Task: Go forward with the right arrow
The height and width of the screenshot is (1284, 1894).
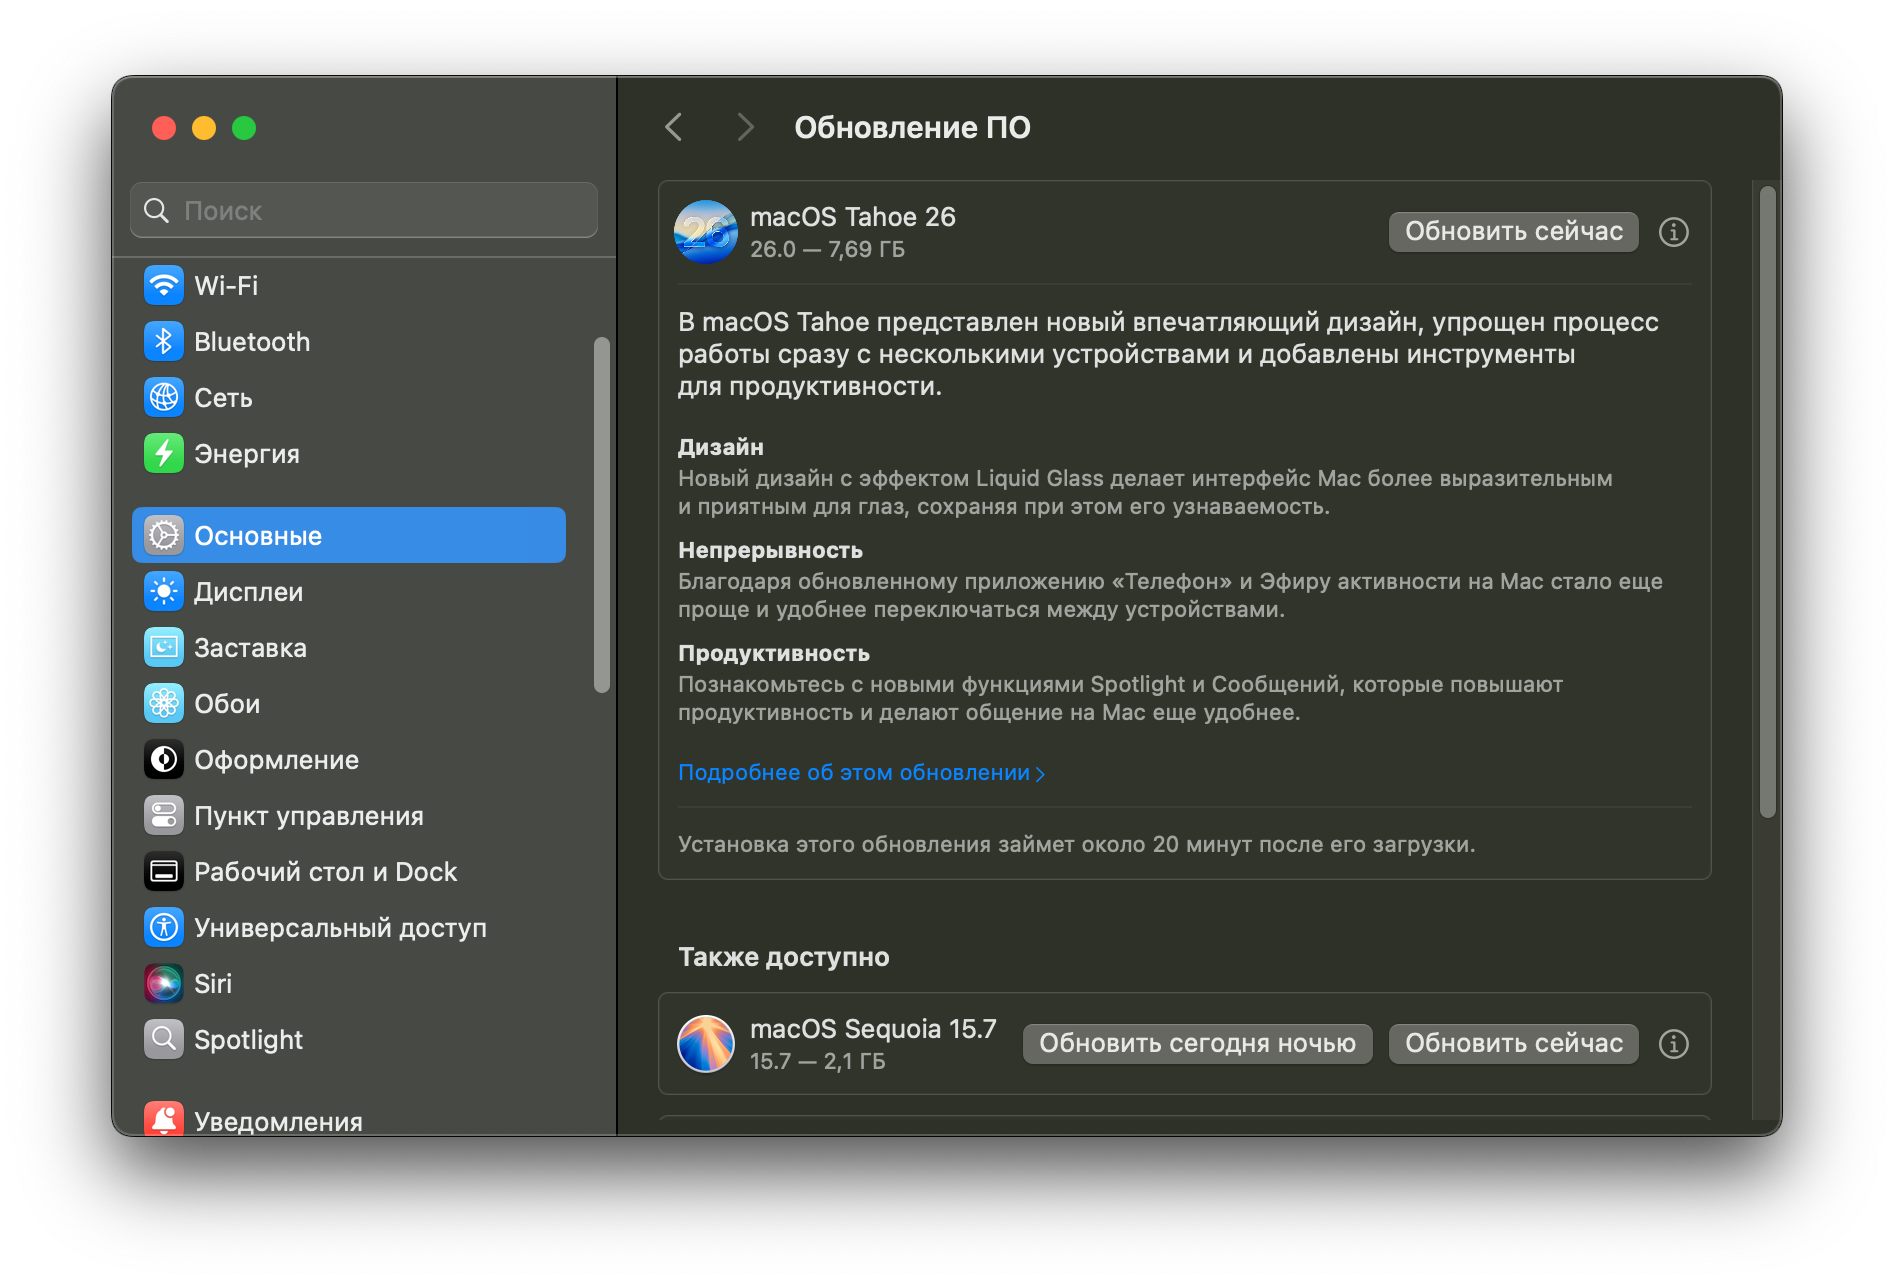Action: point(745,128)
